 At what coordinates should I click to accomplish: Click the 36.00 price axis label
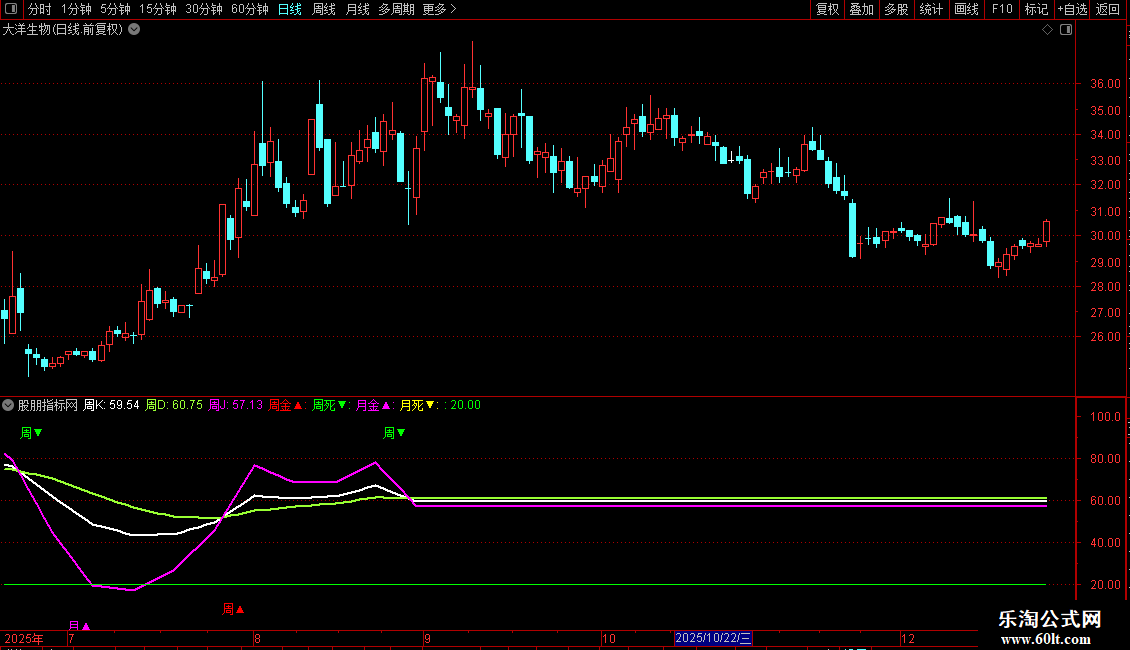[1105, 84]
